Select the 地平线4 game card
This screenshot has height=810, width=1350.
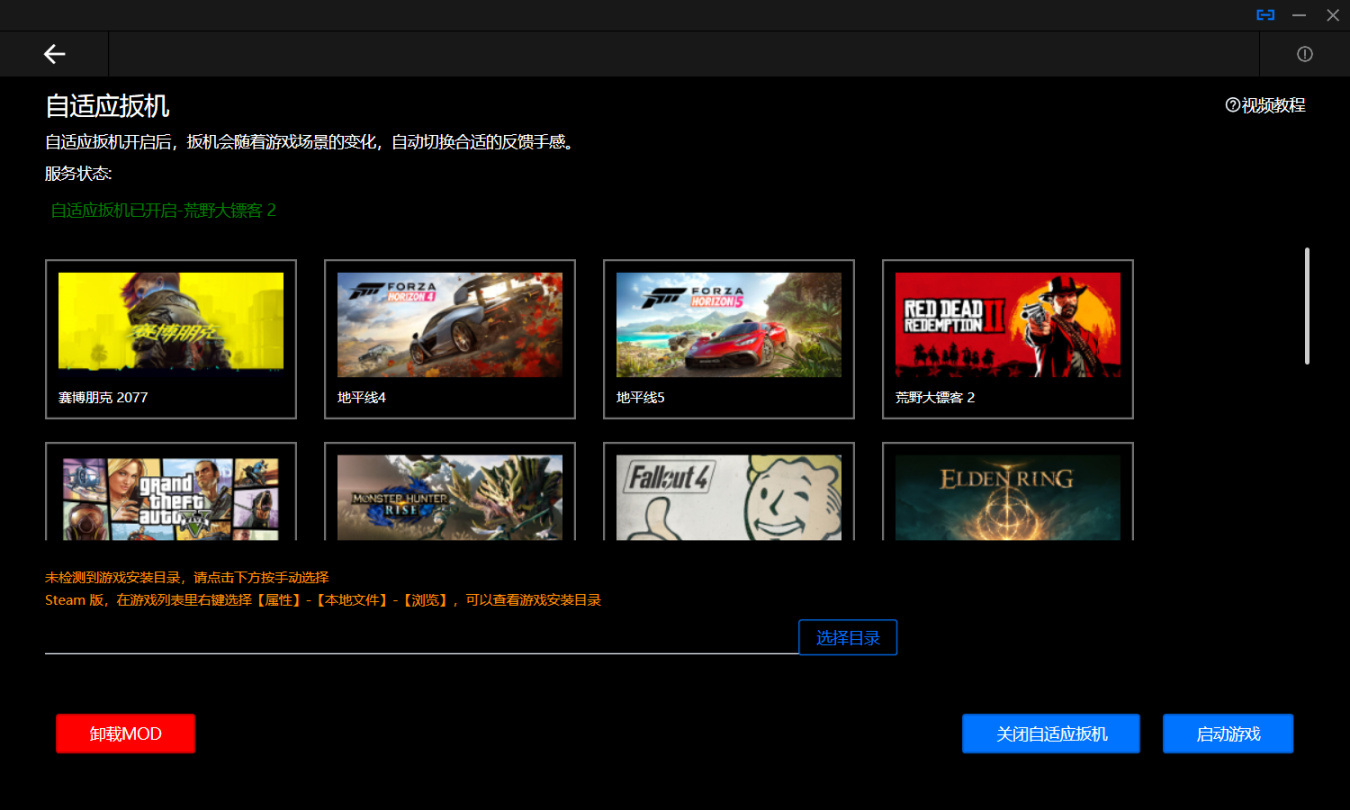(450, 339)
